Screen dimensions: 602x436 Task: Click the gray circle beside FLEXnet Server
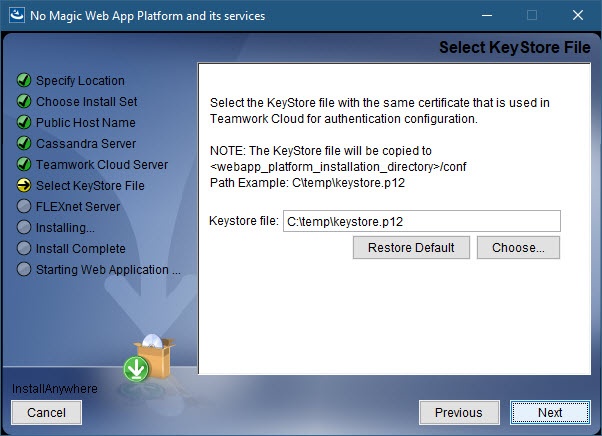point(24,206)
